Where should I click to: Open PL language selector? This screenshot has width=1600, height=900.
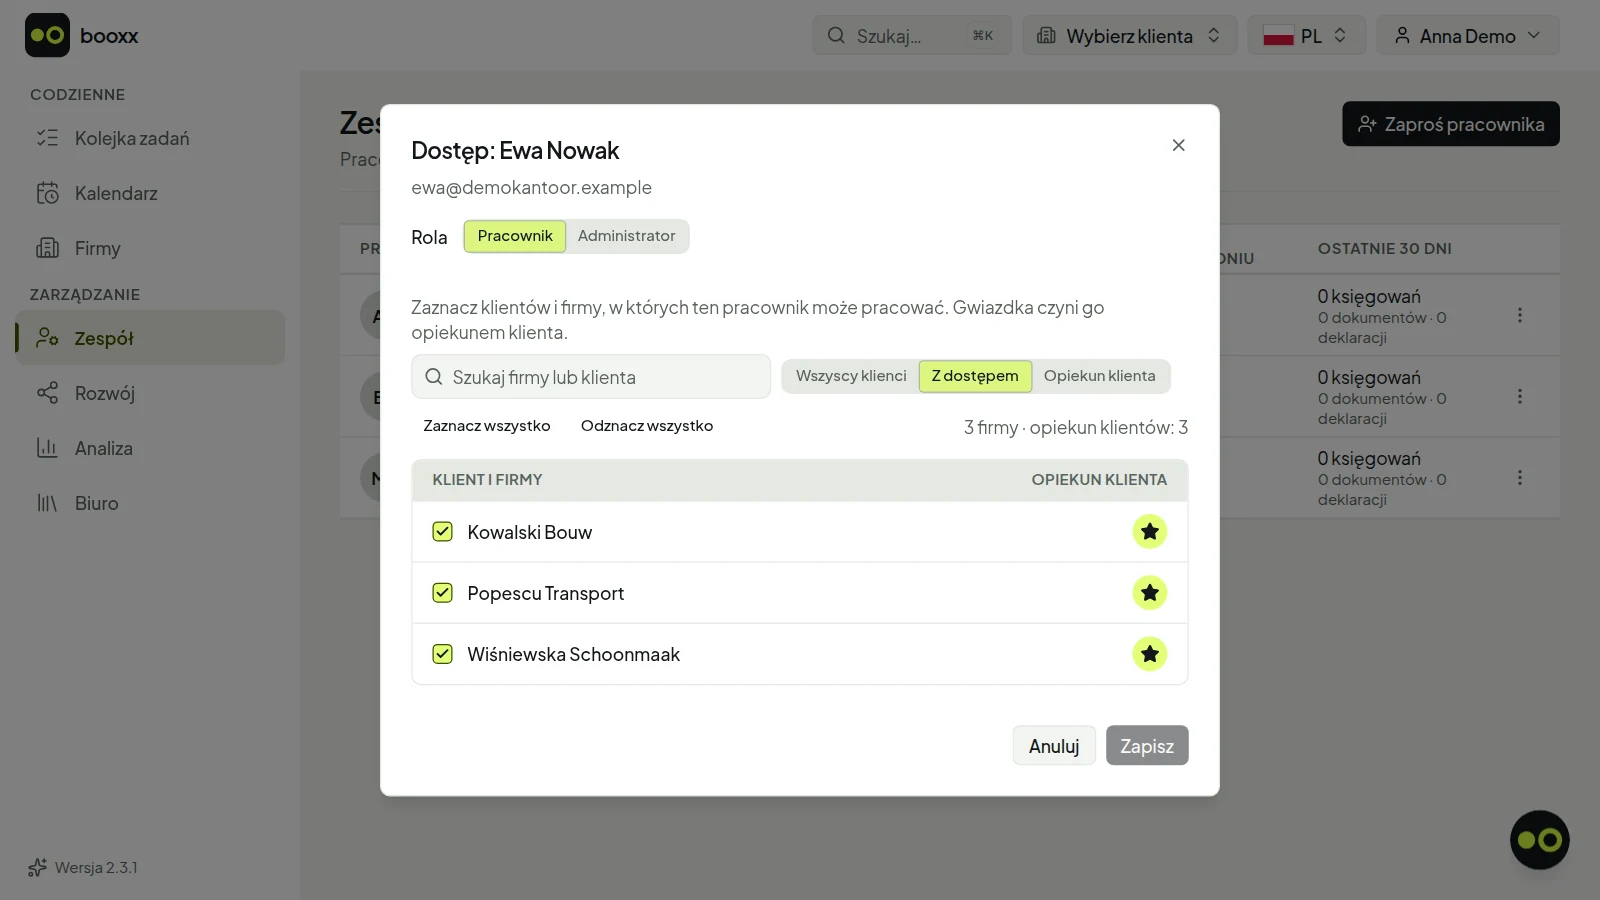point(1306,35)
